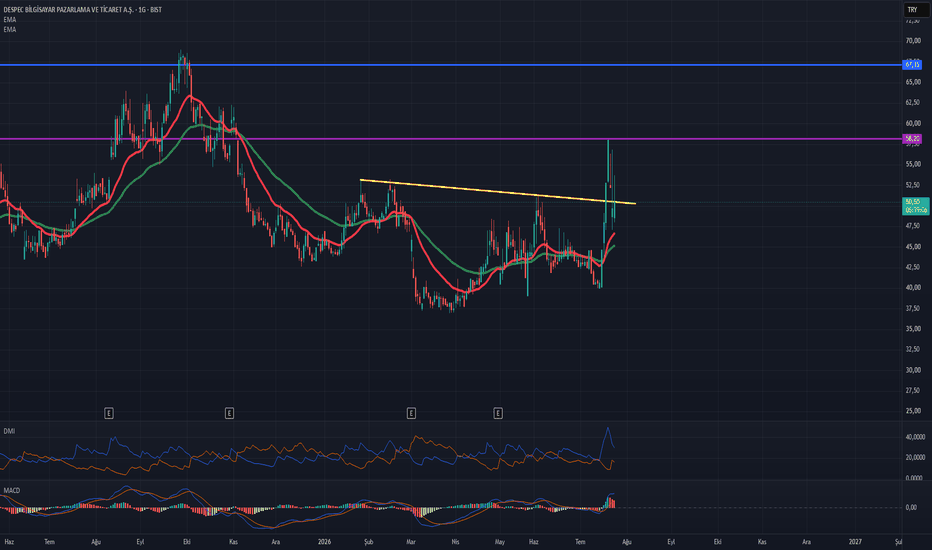
Task: Click the earnings E marker near Mar
Action: click(411, 413)
